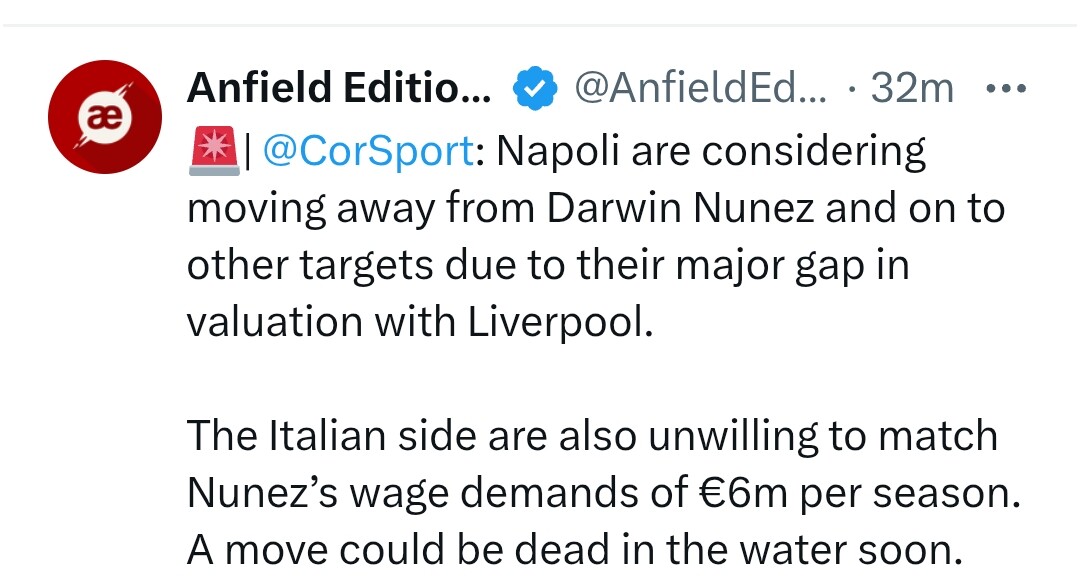Click the 32m timestamp of the tweet
Image resolution: width=1080 pixels, height=587 pixels.
[x=912, y=90]
